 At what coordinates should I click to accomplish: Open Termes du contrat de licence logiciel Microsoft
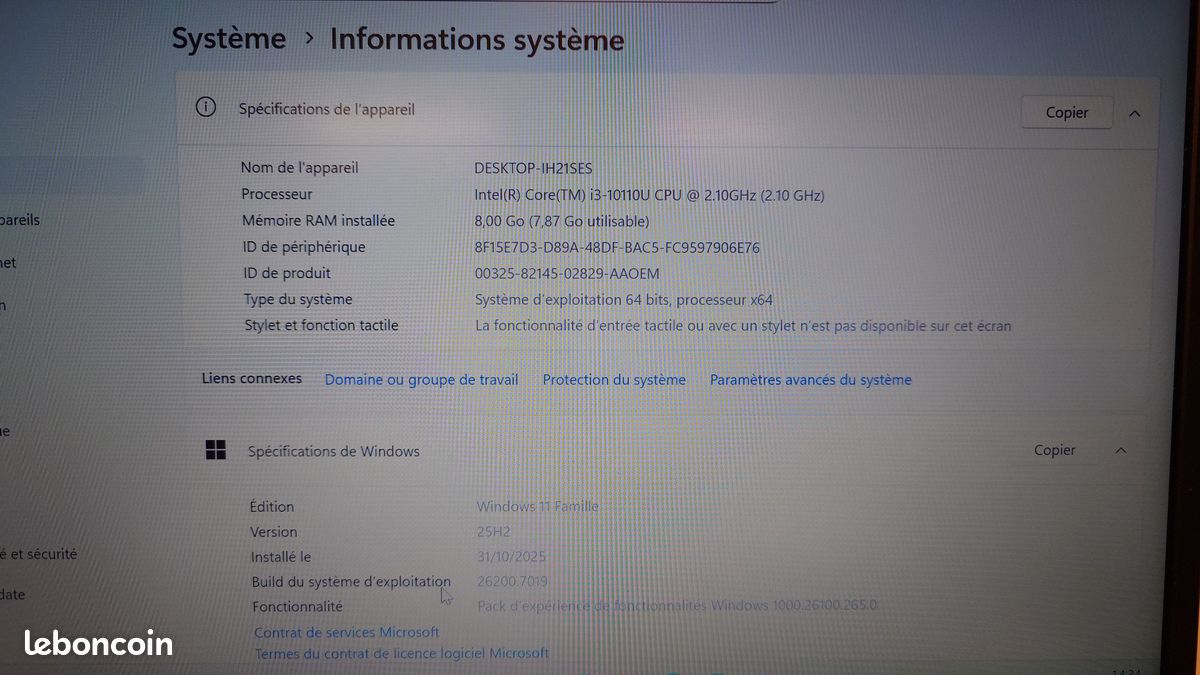[x=401, y=653]
